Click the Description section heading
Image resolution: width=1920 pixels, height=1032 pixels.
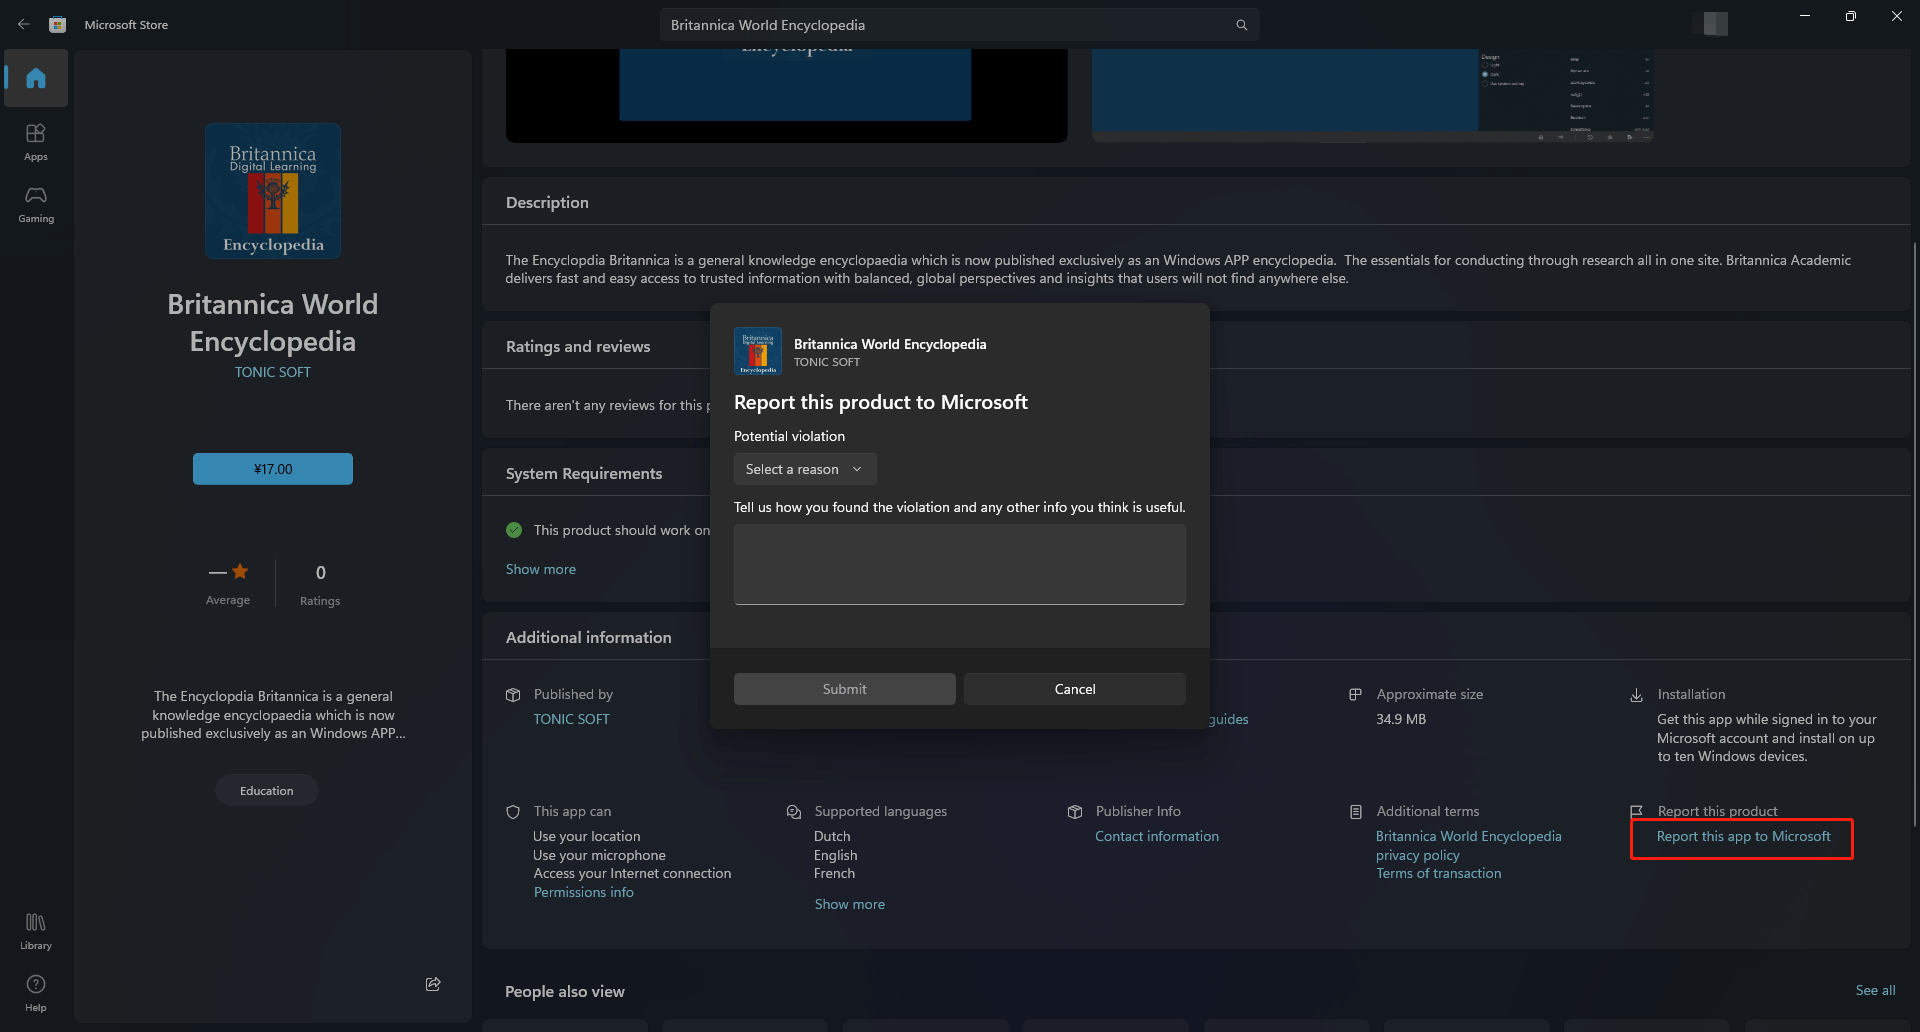click(x=547, y=202)
